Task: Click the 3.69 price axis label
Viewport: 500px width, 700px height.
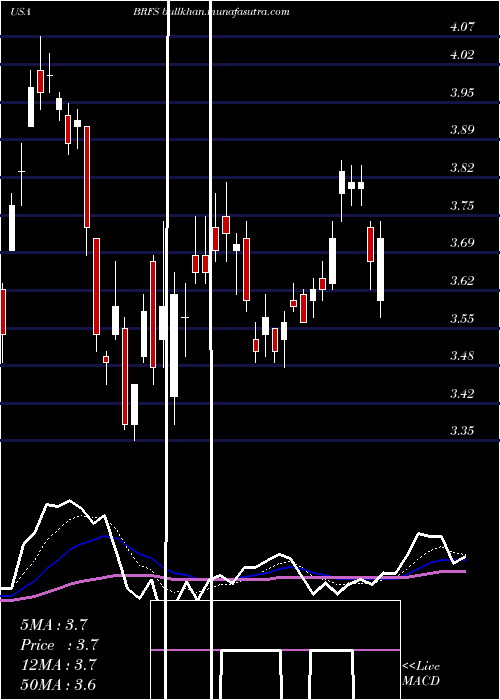Action: coord(462,243)
